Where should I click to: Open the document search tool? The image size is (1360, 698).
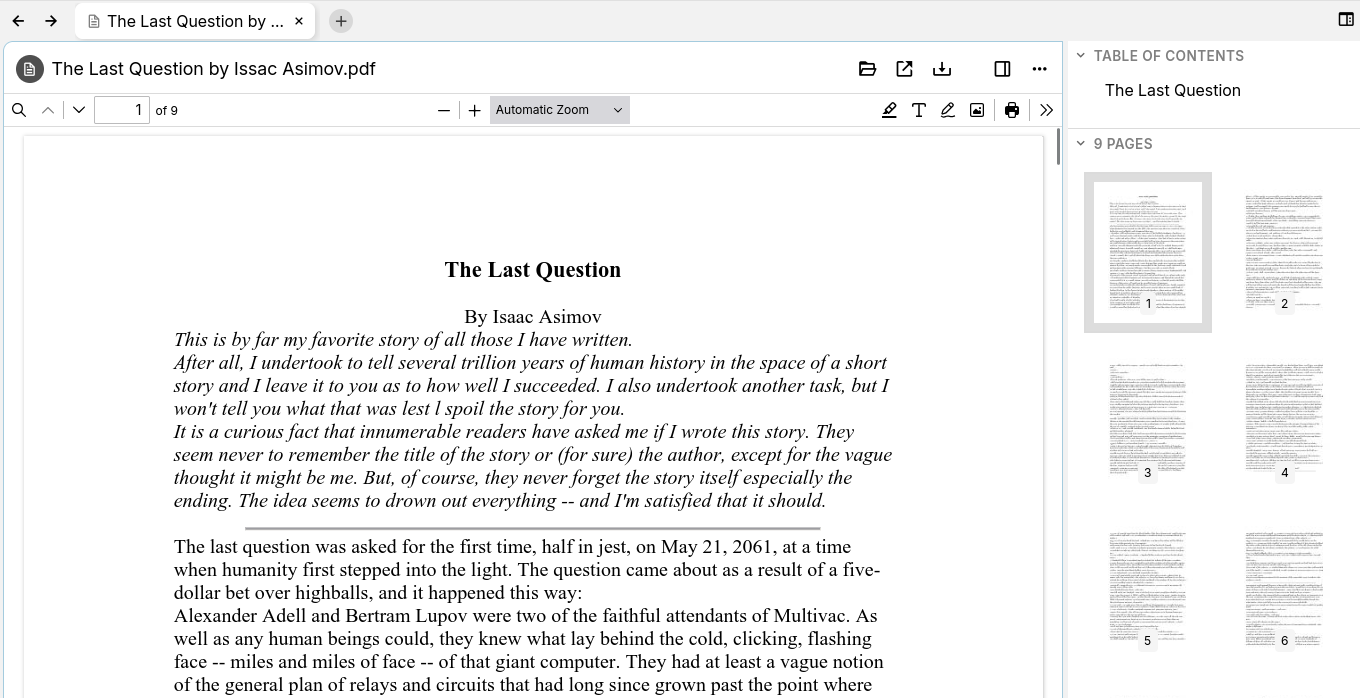click(x=18, y=110)
